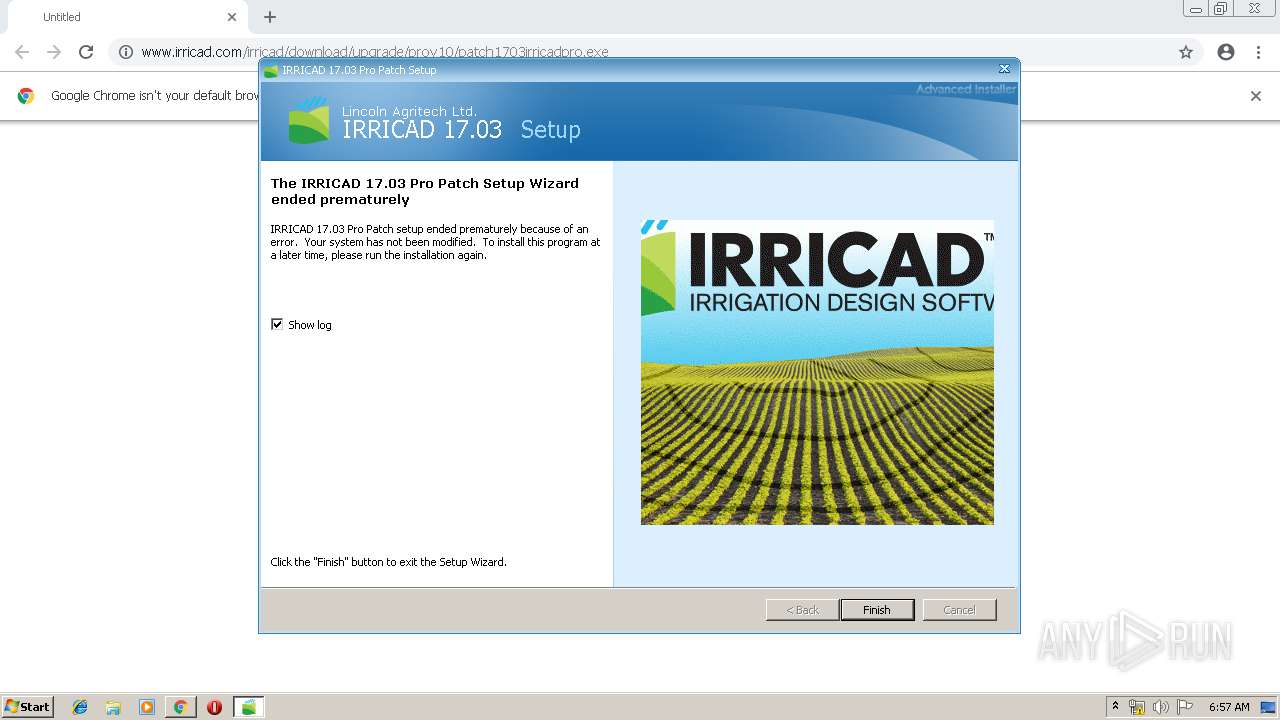This screenshot has width=1280, height=720.
Task: Open Windows Media Player from taskbar
Action: (147, 707)
